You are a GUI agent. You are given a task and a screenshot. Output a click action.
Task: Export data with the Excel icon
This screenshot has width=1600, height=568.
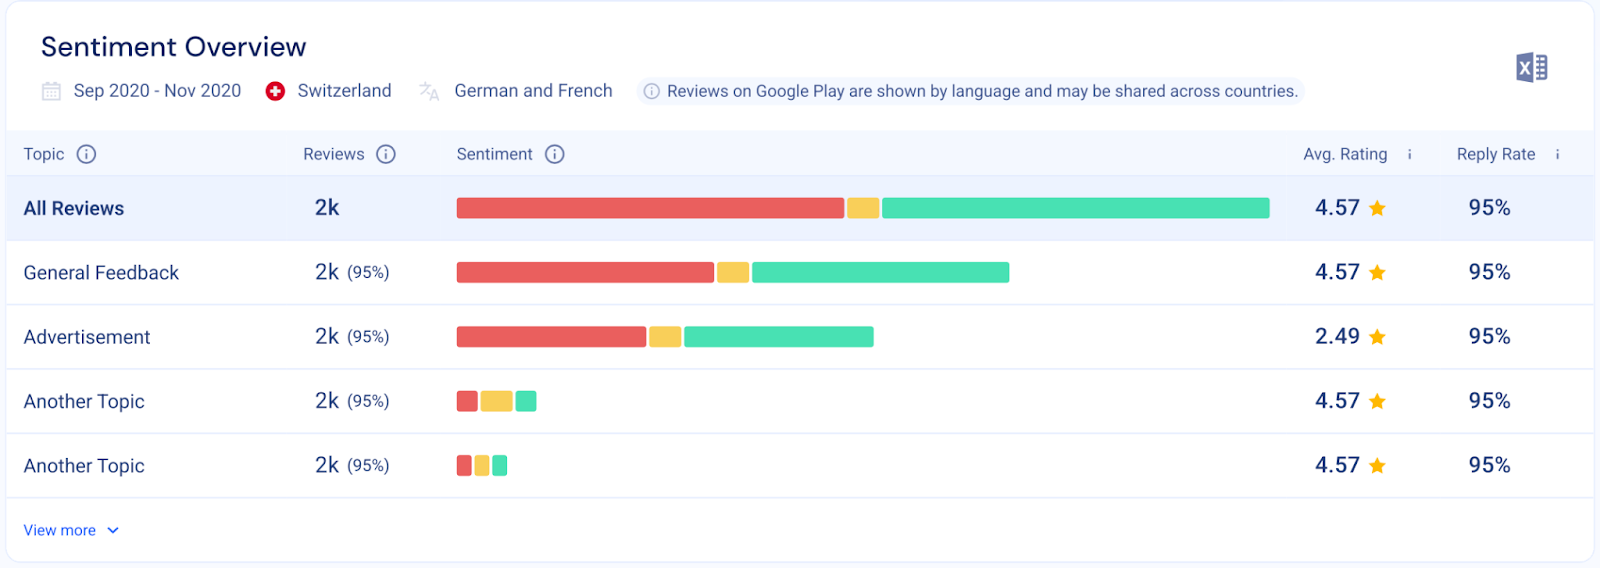coord(1531,67)
